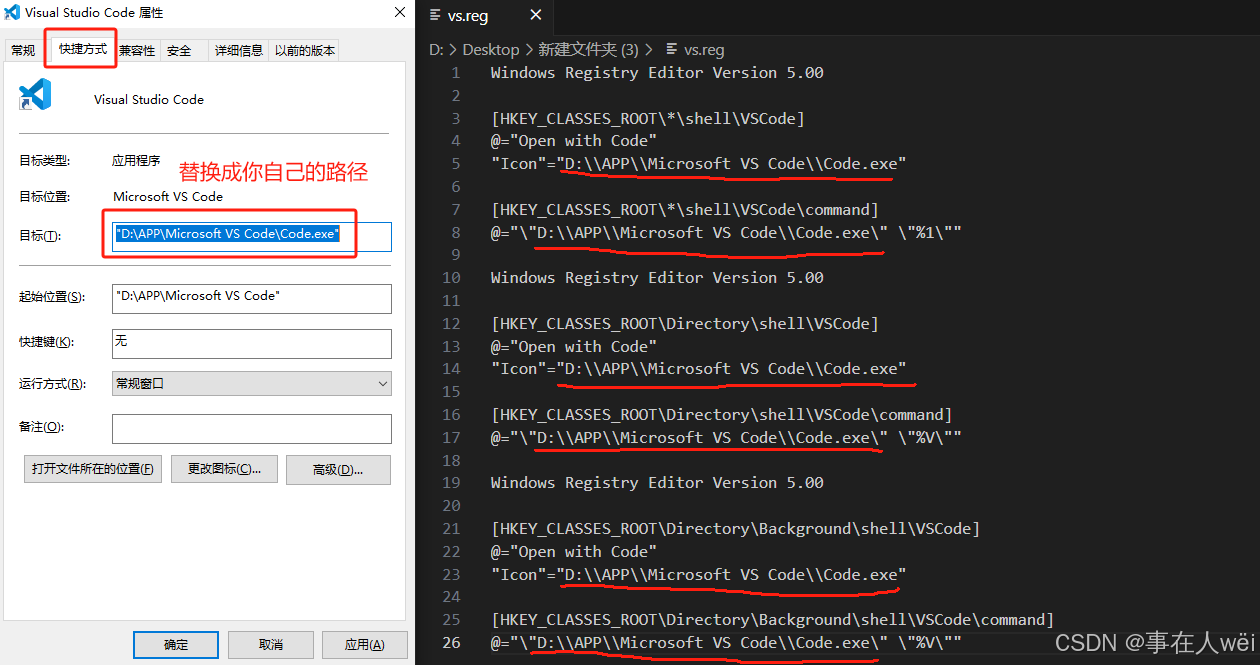Switch to the 以前的版本 tab
1260x665 pixels.
click(x=304, y=50)
